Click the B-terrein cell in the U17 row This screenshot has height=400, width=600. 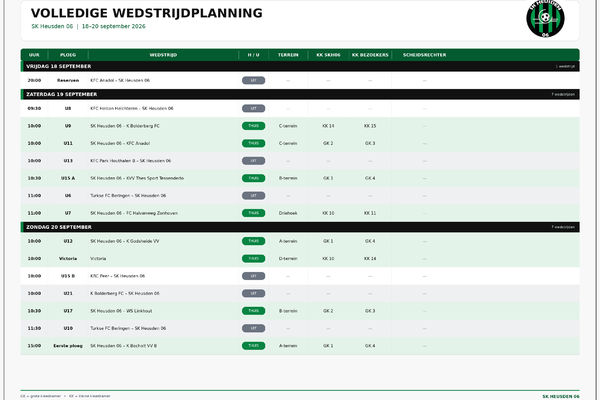coord(288,311)
